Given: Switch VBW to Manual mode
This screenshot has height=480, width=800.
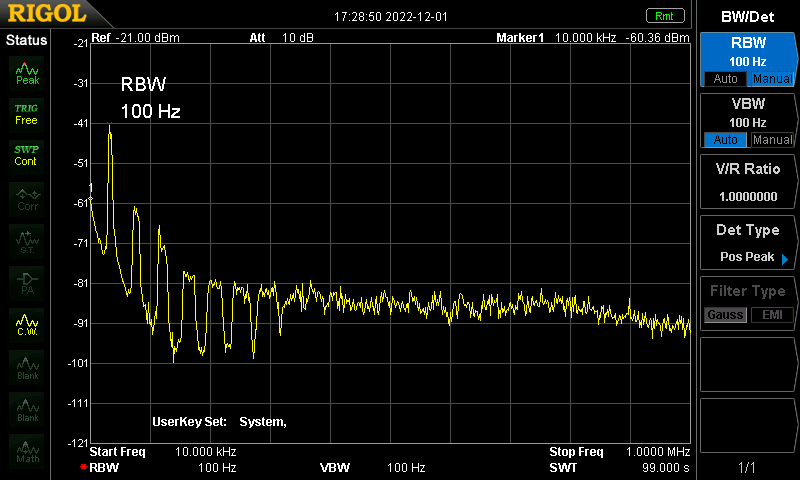Looking at the screenshot, I should click(x=772, y=140).
